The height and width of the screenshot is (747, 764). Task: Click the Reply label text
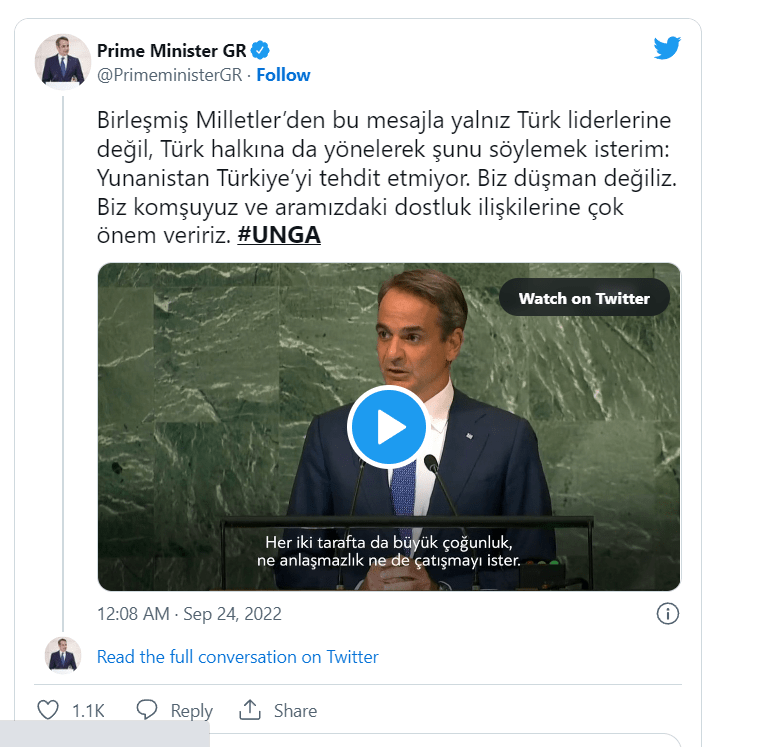[191, 711]
